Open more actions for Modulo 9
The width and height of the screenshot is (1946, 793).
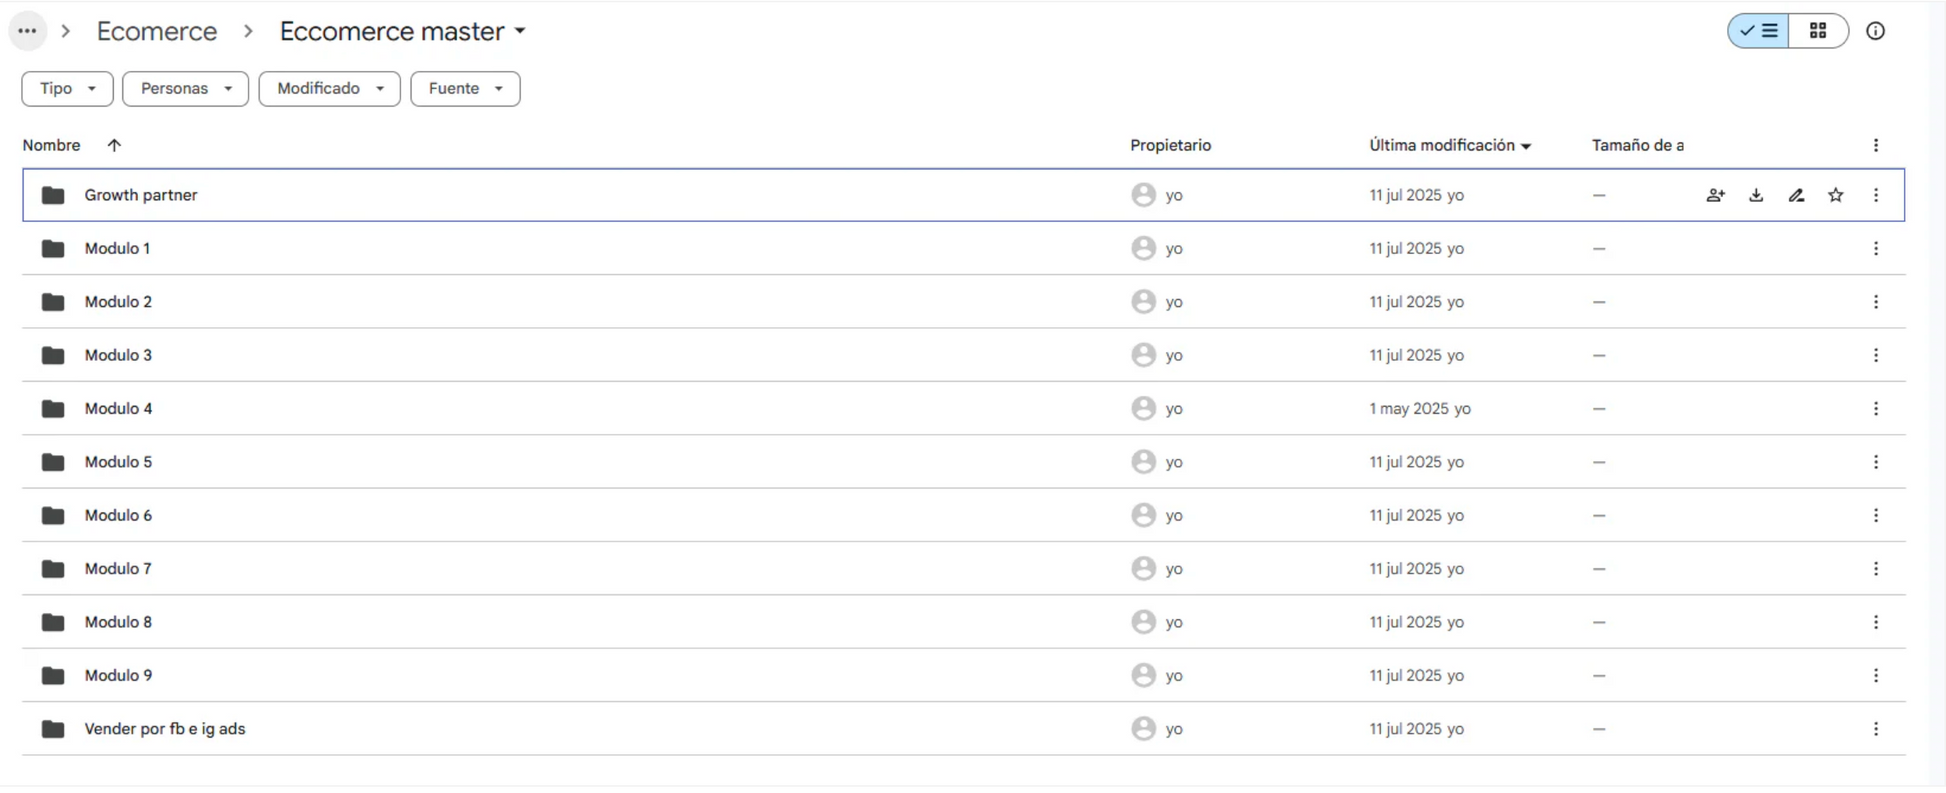point(1876,675)
